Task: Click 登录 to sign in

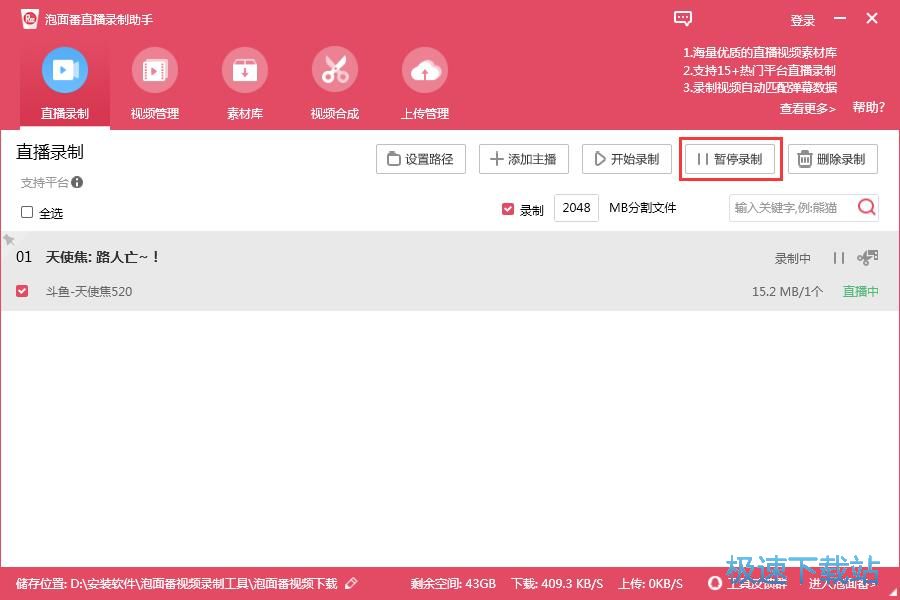Action: 802,21
